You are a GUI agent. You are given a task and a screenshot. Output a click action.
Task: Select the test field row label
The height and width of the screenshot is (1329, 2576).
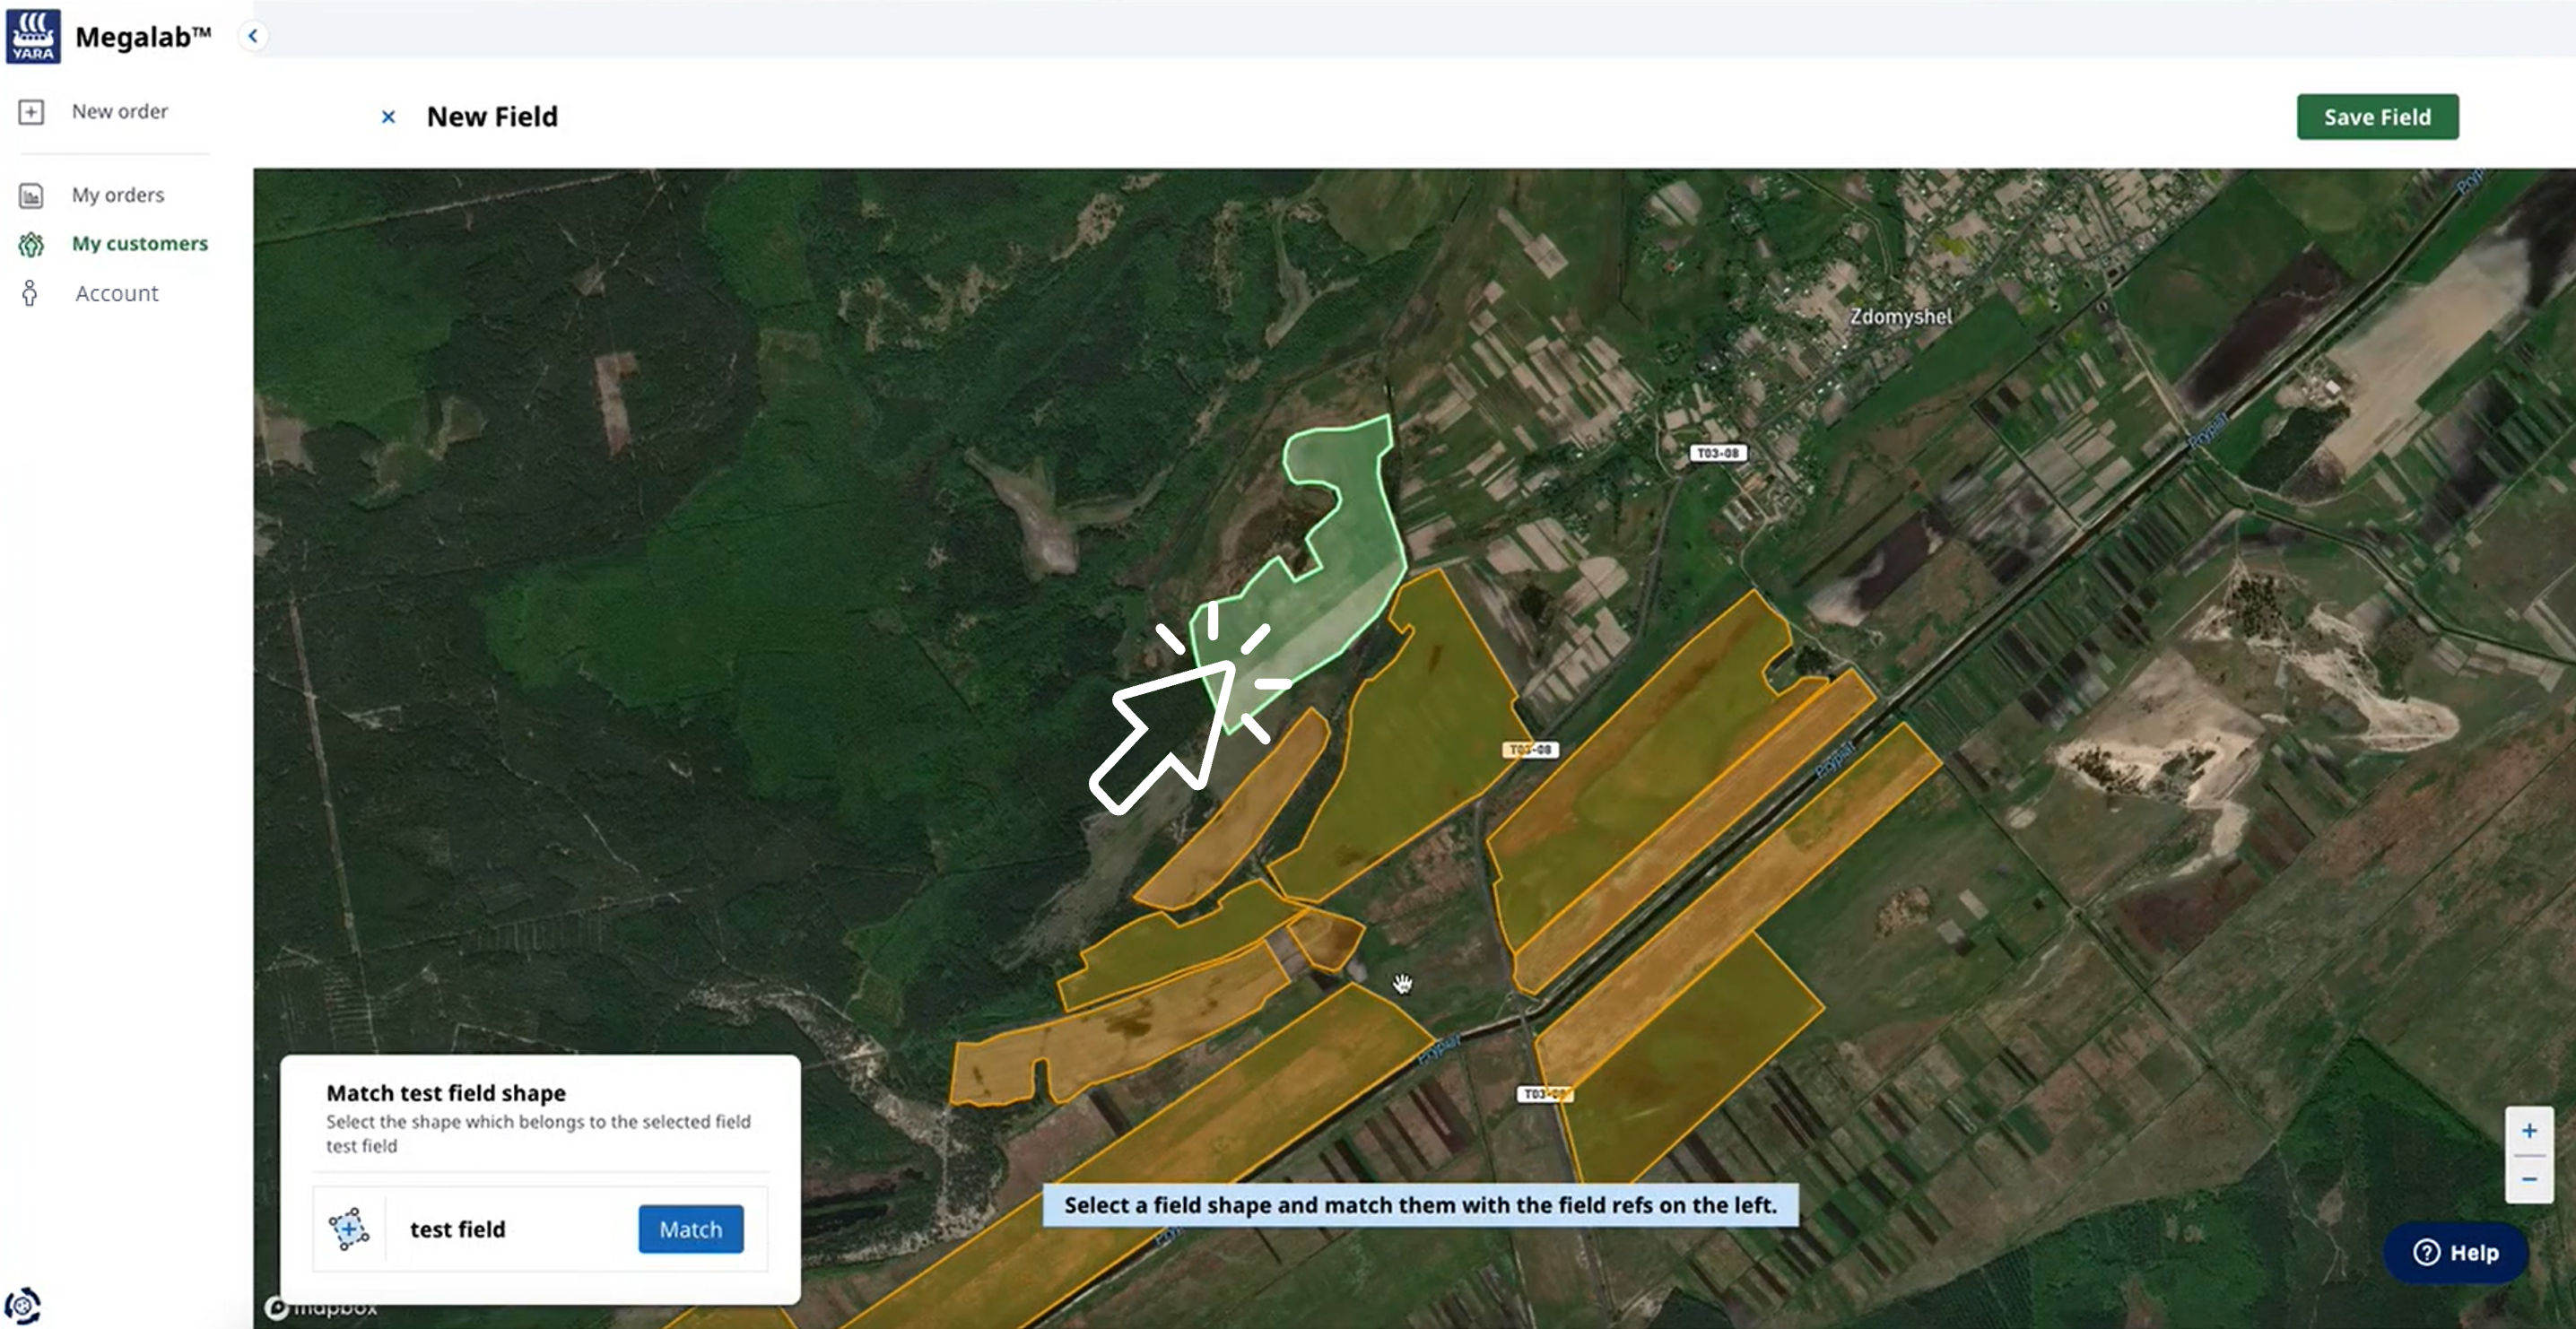(x=457, y=1229)
